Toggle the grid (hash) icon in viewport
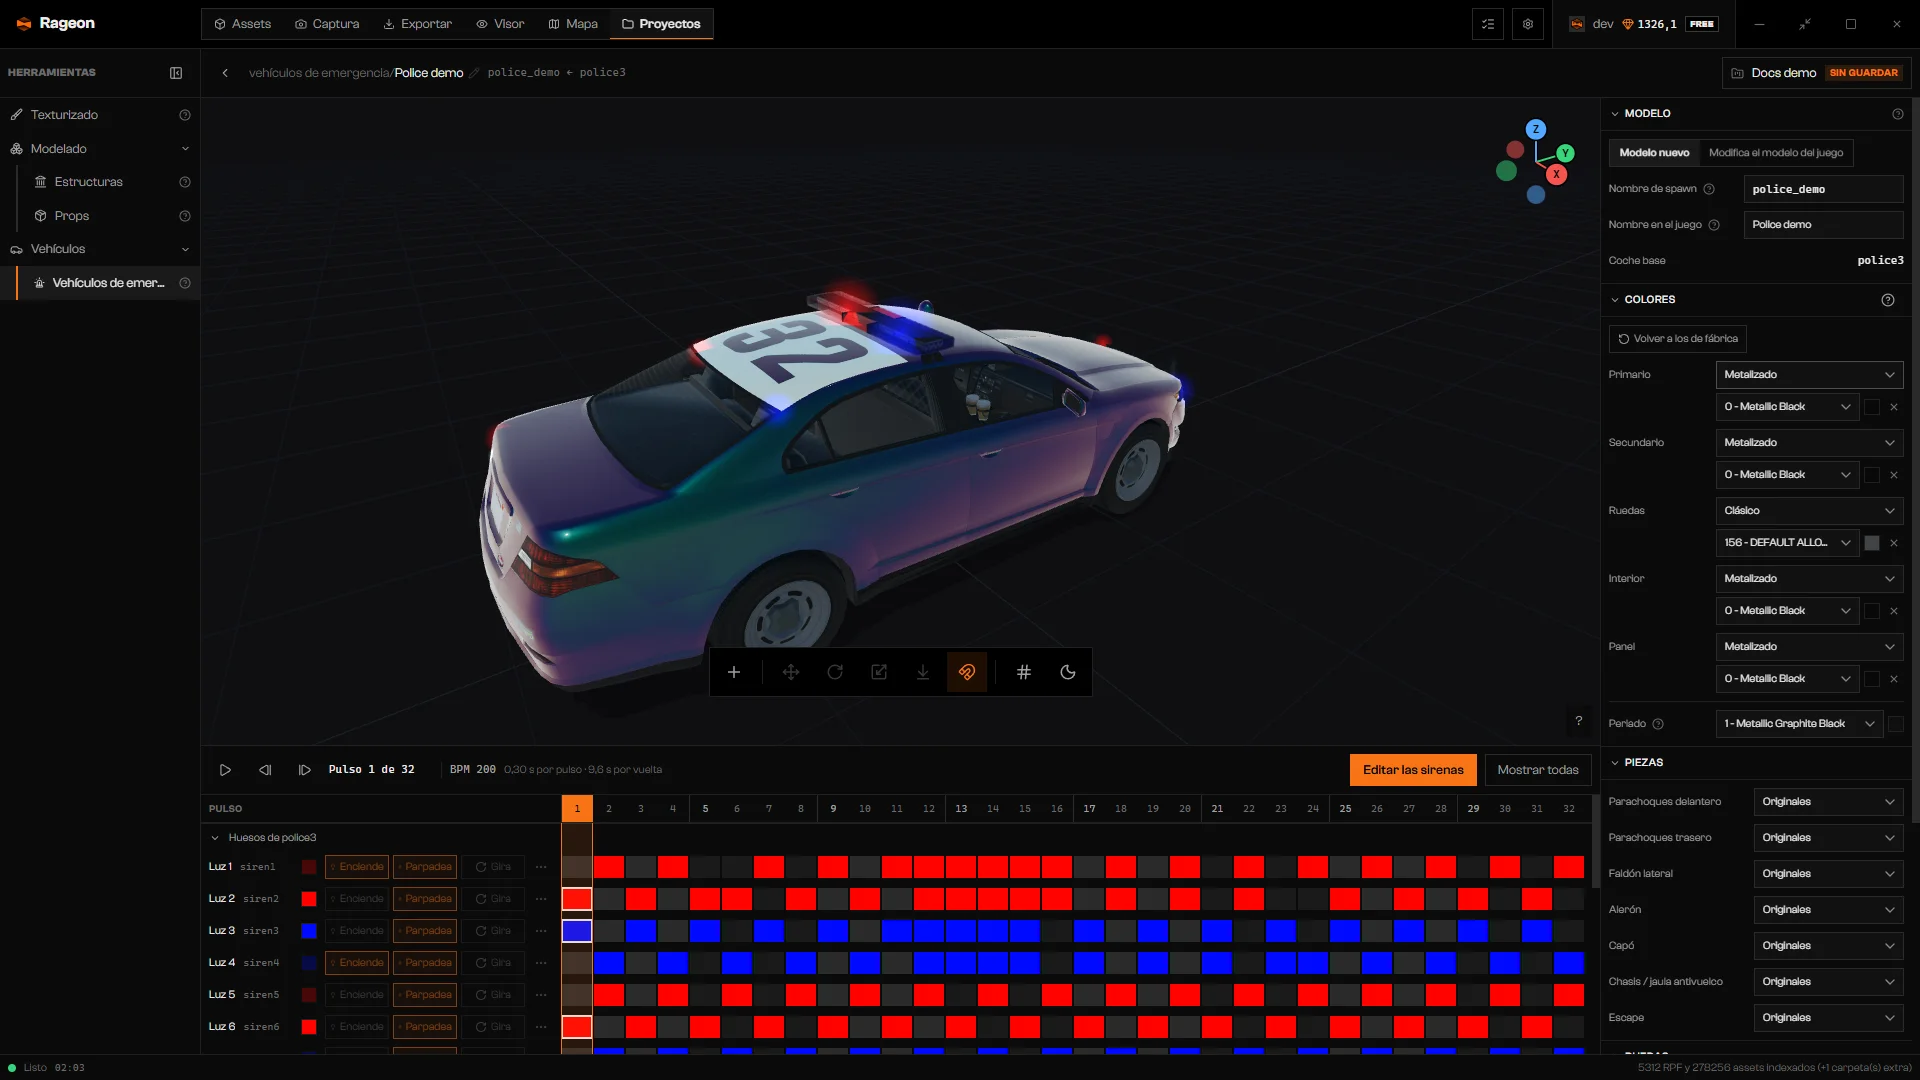The width and height of the screenshot is (1920, 1080). [x=1024, y=672]
